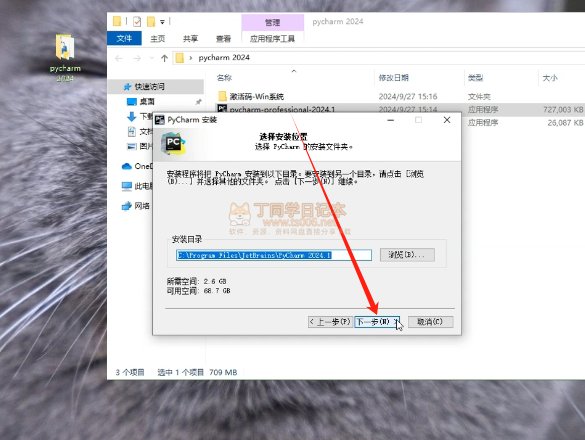Switch to 主页 ribbon tab
Screen dimensions: 585x440
point(157,39)
